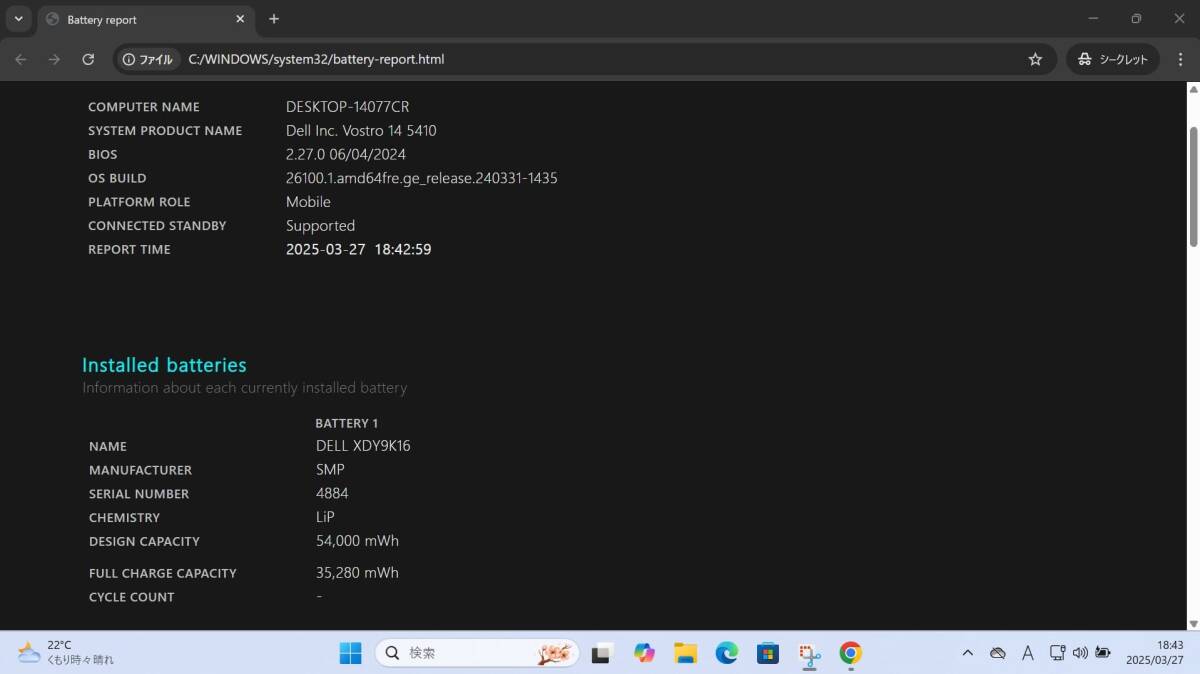Click the OS build value 26100.1.amd64fre
This screenshot has height=674, width=1200.
[x=422, y=178]
